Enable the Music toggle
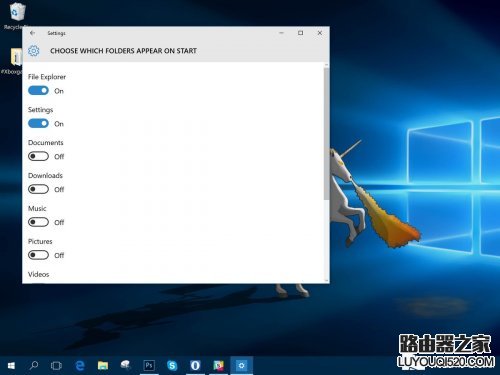 click(x=38, y=222)
